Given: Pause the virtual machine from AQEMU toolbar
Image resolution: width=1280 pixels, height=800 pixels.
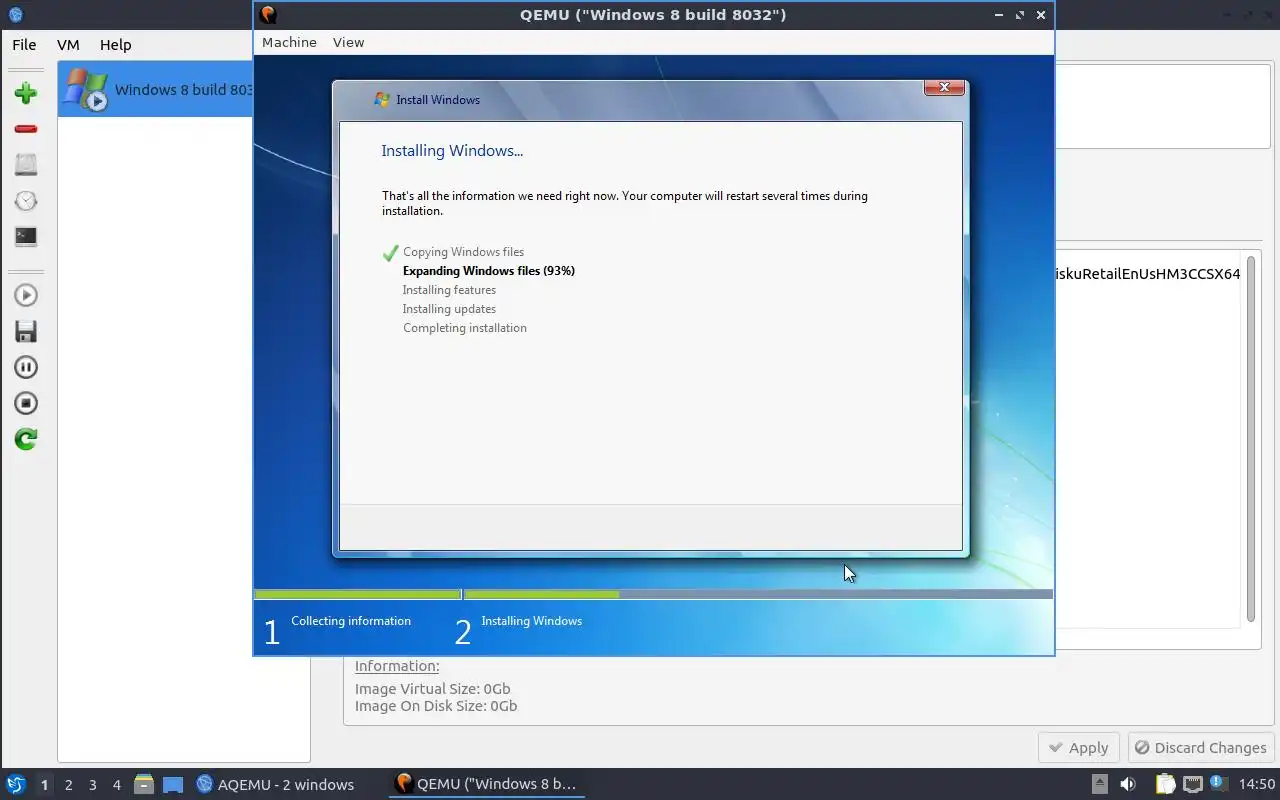Looking at the screenshot, I should [x=26, y=367].
